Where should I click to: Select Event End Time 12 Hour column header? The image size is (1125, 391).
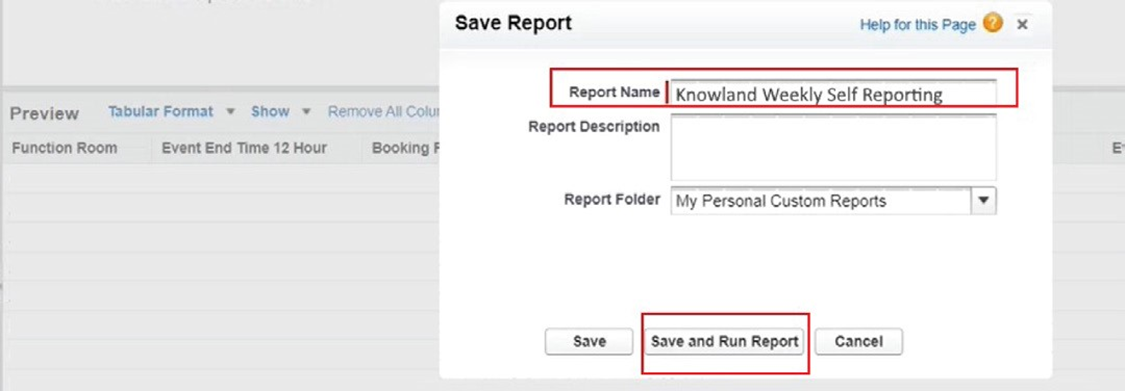244,148
